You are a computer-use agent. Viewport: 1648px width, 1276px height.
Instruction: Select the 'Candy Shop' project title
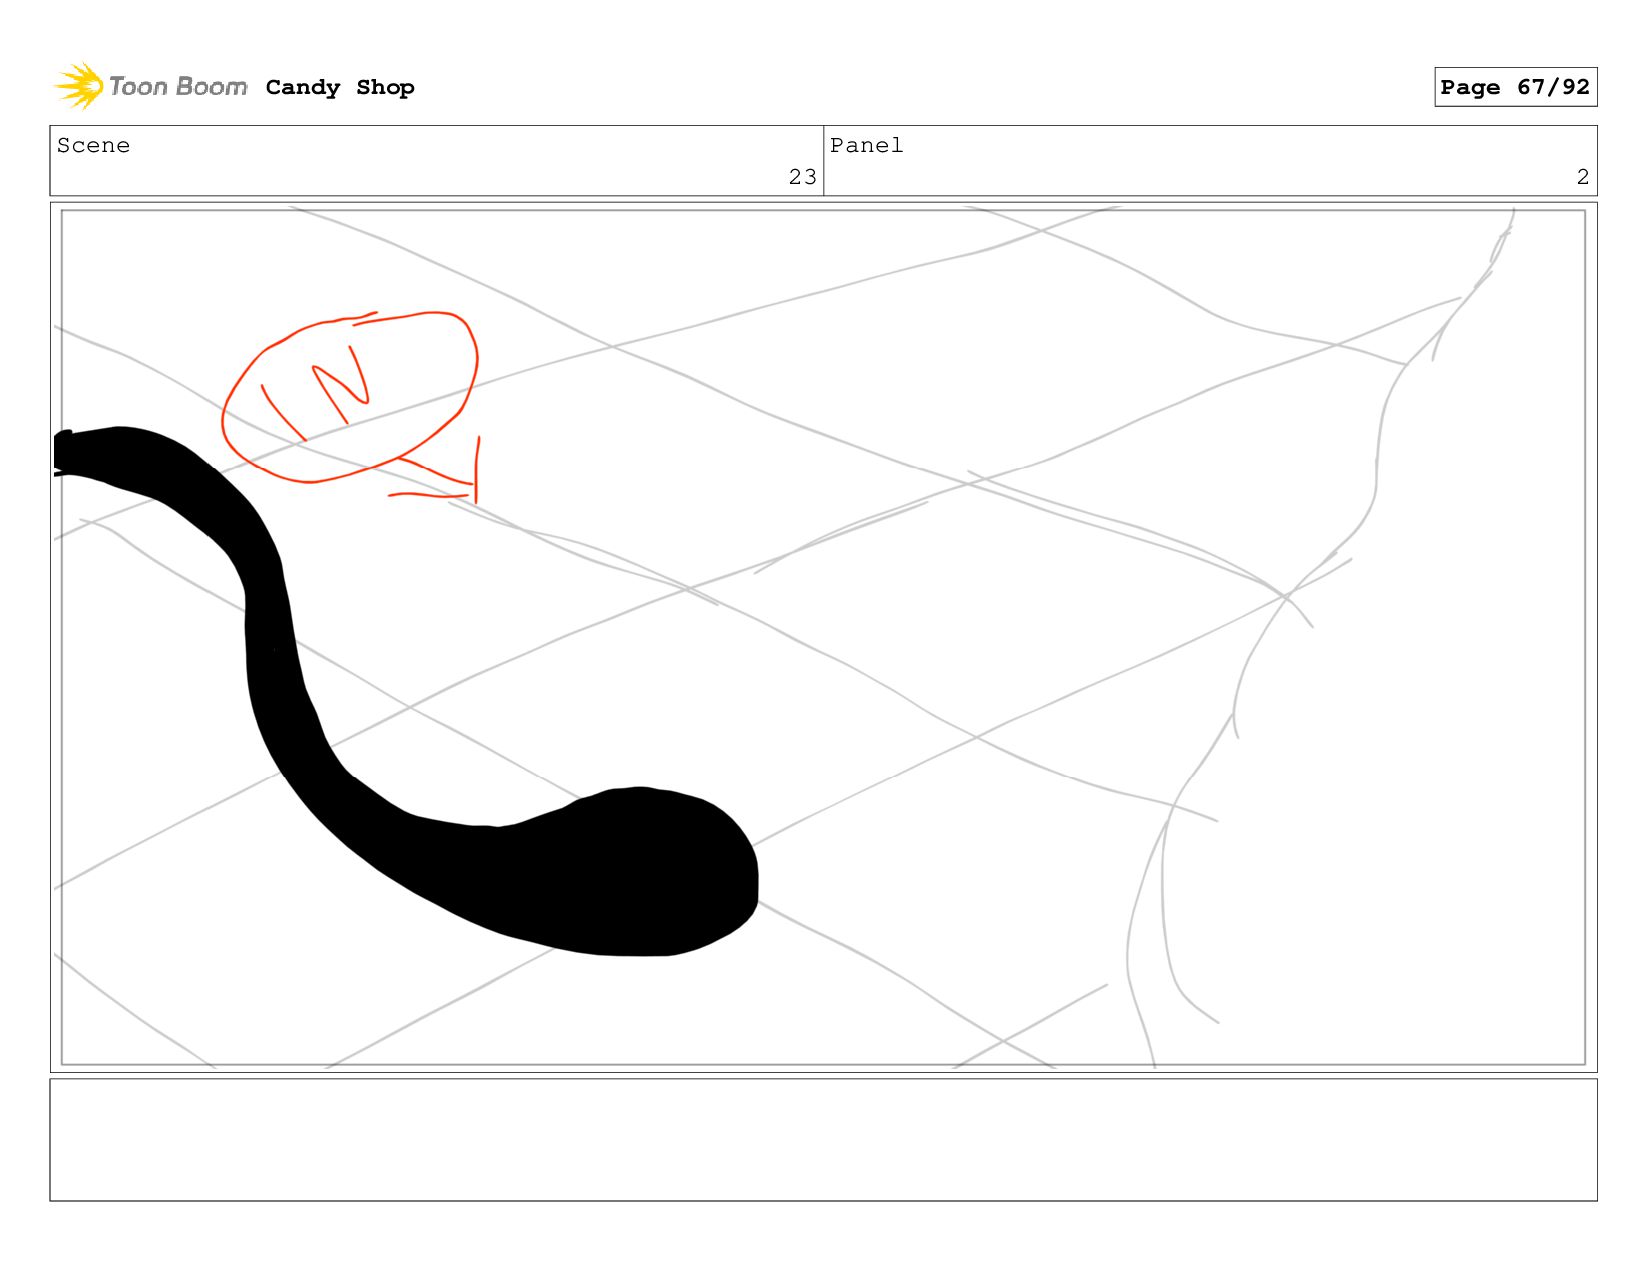click(x=340, y=87)
